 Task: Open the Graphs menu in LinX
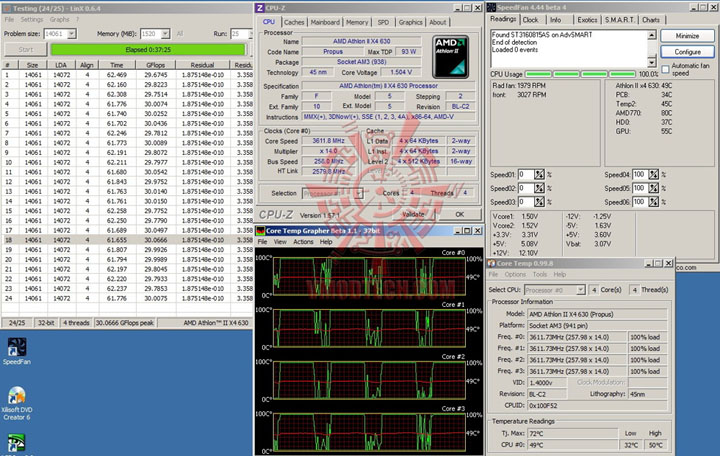60,19
